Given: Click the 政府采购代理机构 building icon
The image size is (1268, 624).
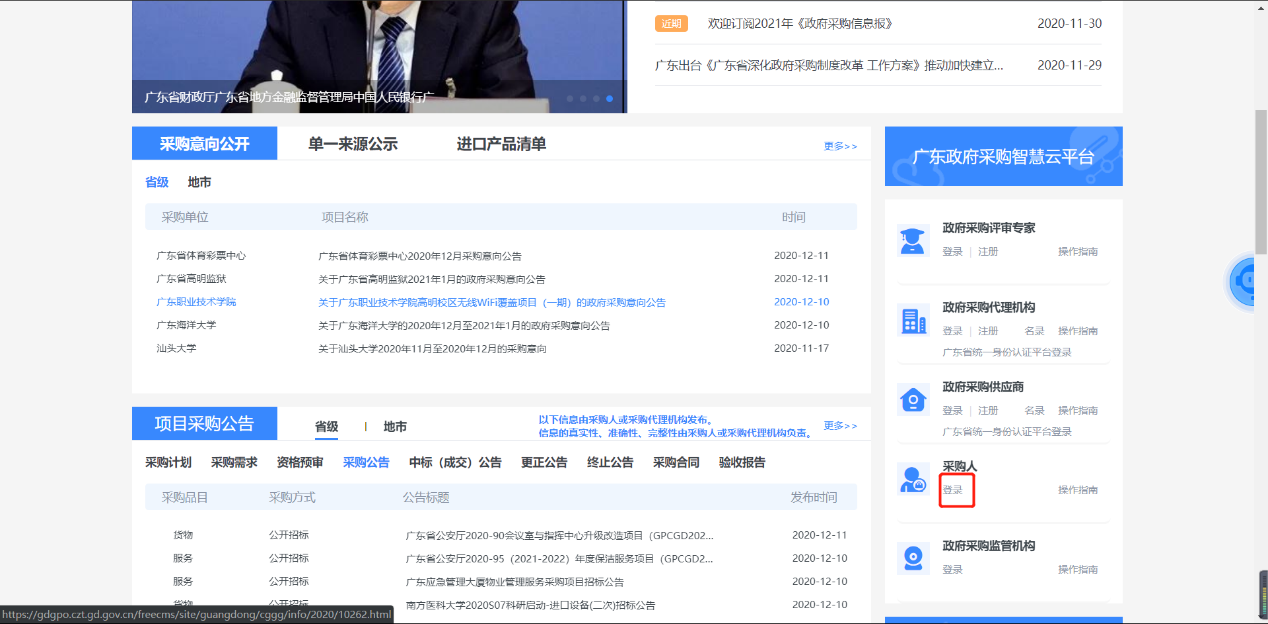Looking at the screenshot, I should coord(912,320).
